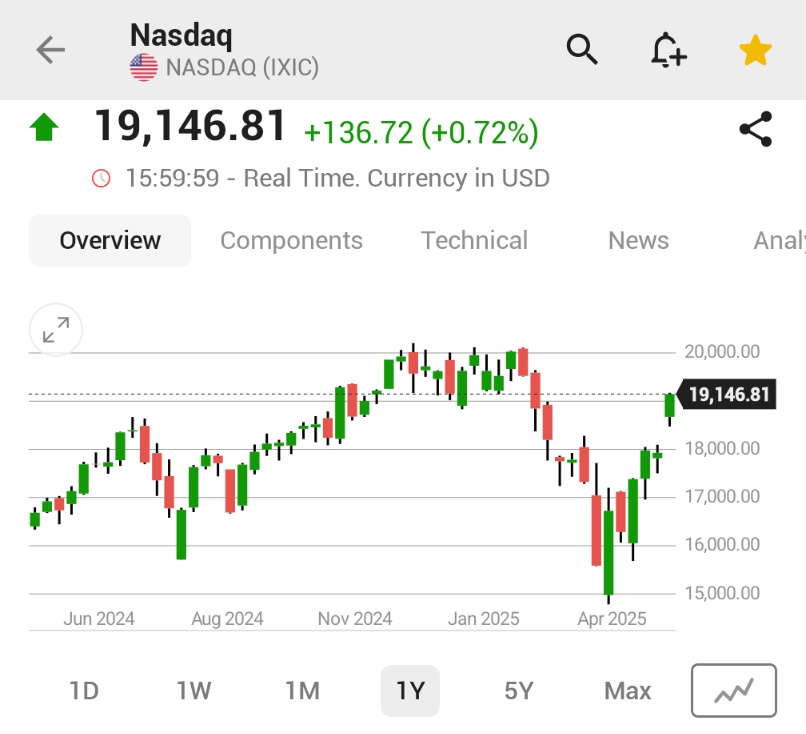This screenshot has height=734, width=806.
Task: Toggle the favorite star for Nasdaq
Action: coord(755,50)
